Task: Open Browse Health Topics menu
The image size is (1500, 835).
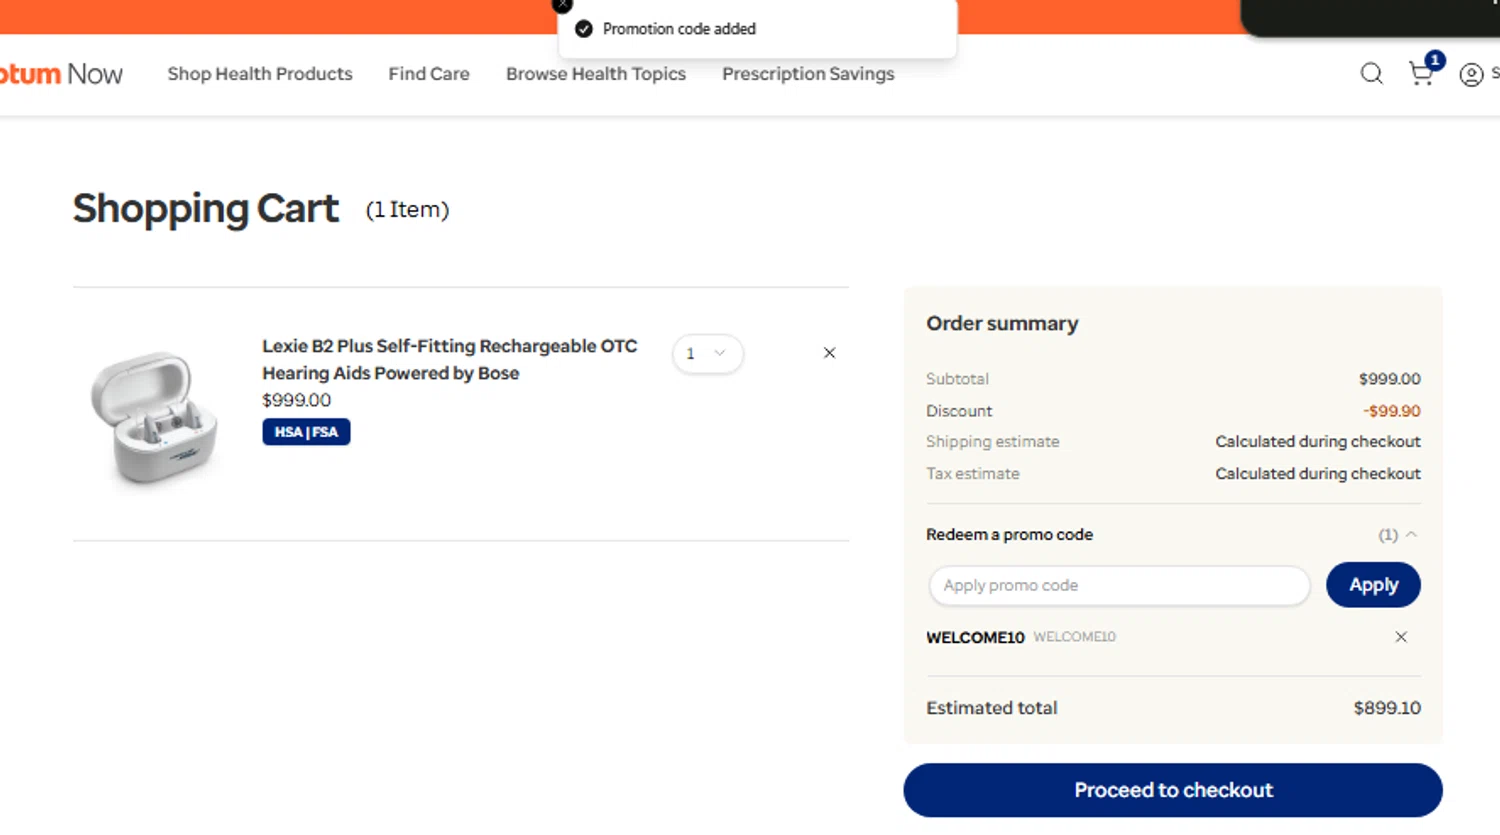Action: click(x=596, y=74)
